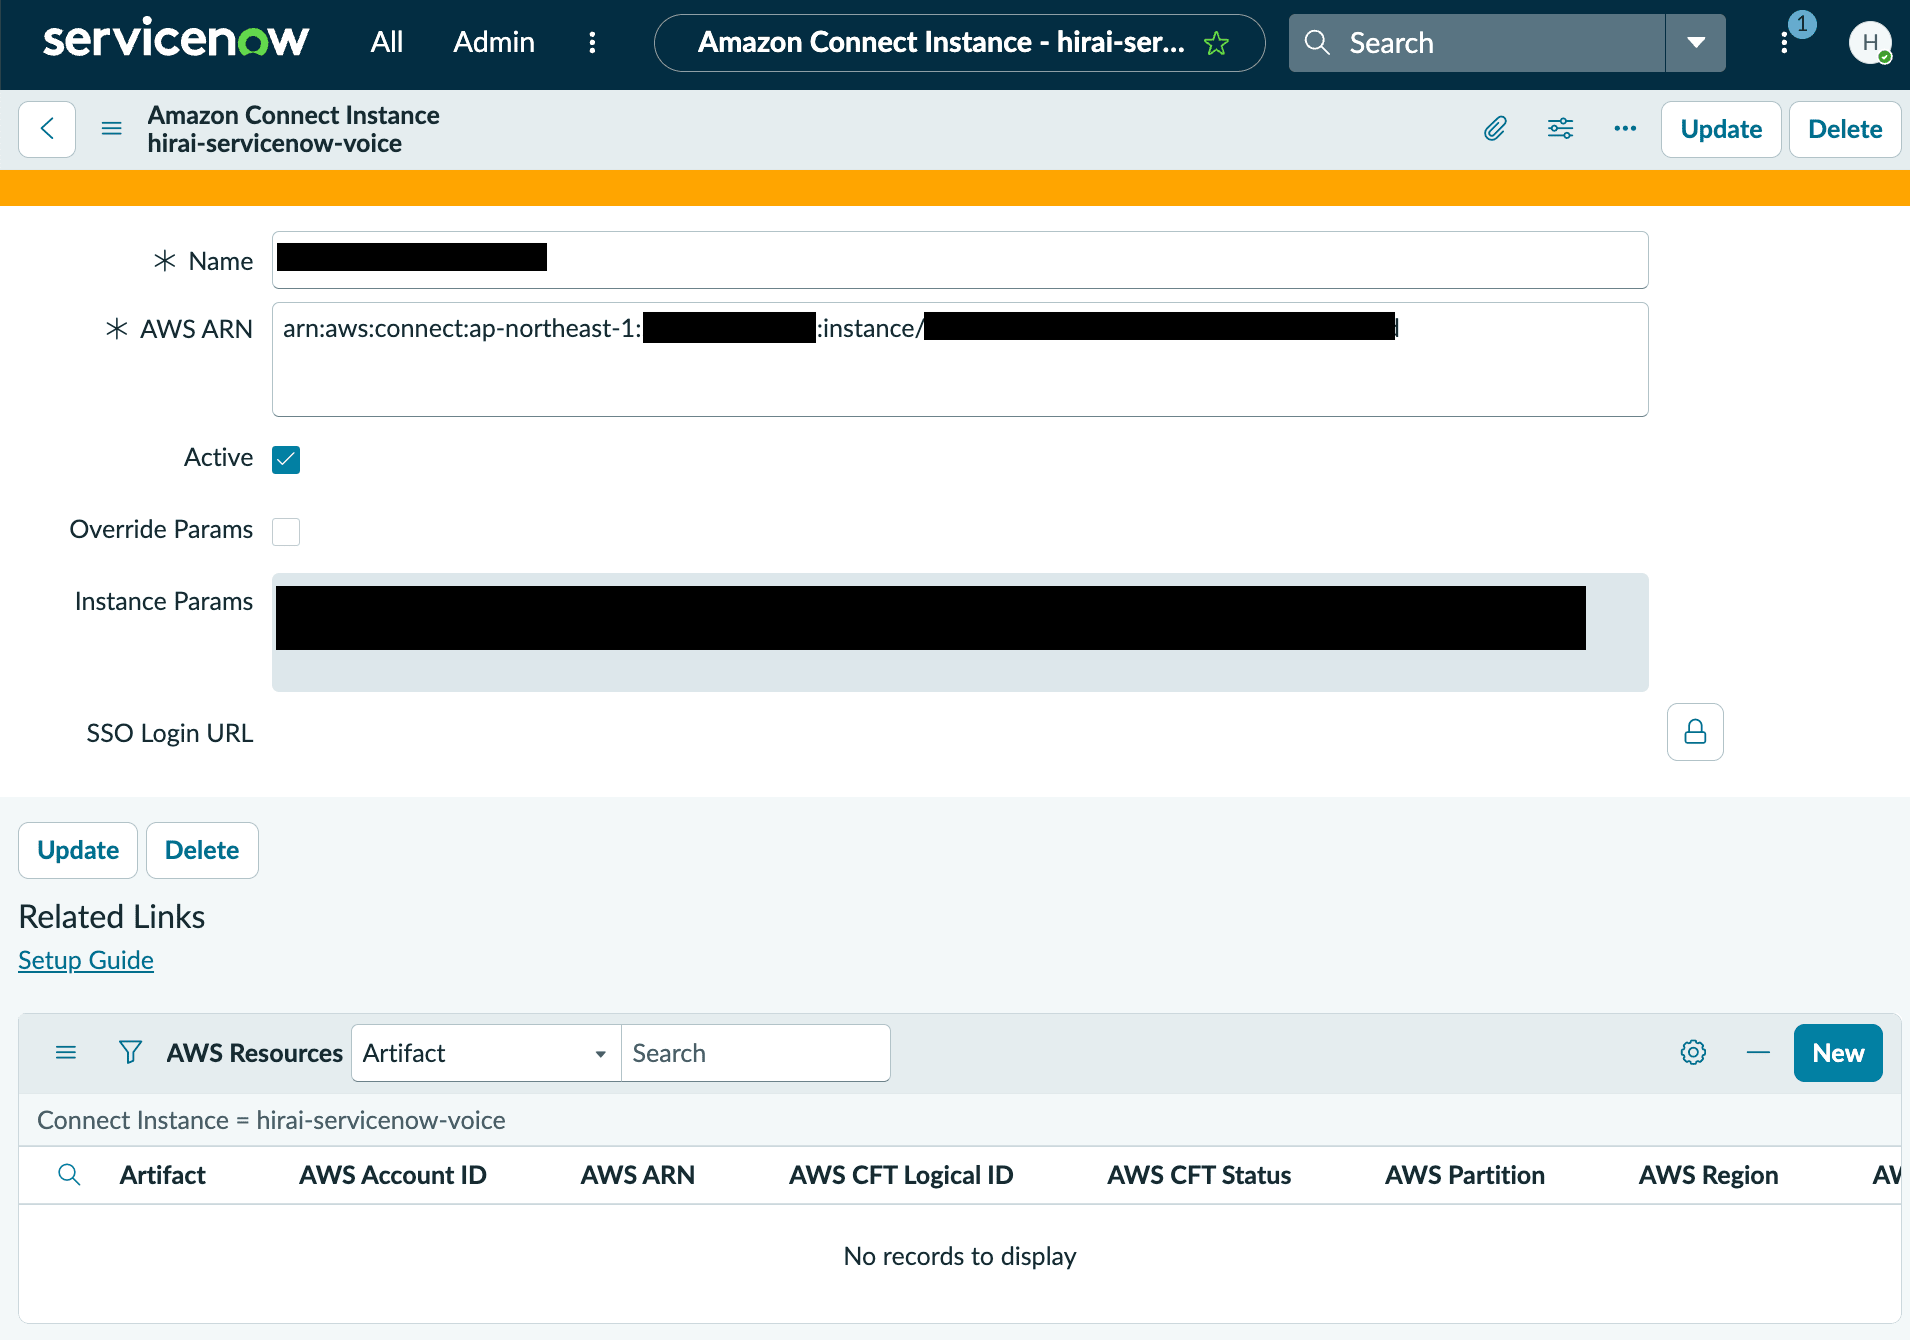
Task: Open the user profile avatar H
Action: [1869, 43]
